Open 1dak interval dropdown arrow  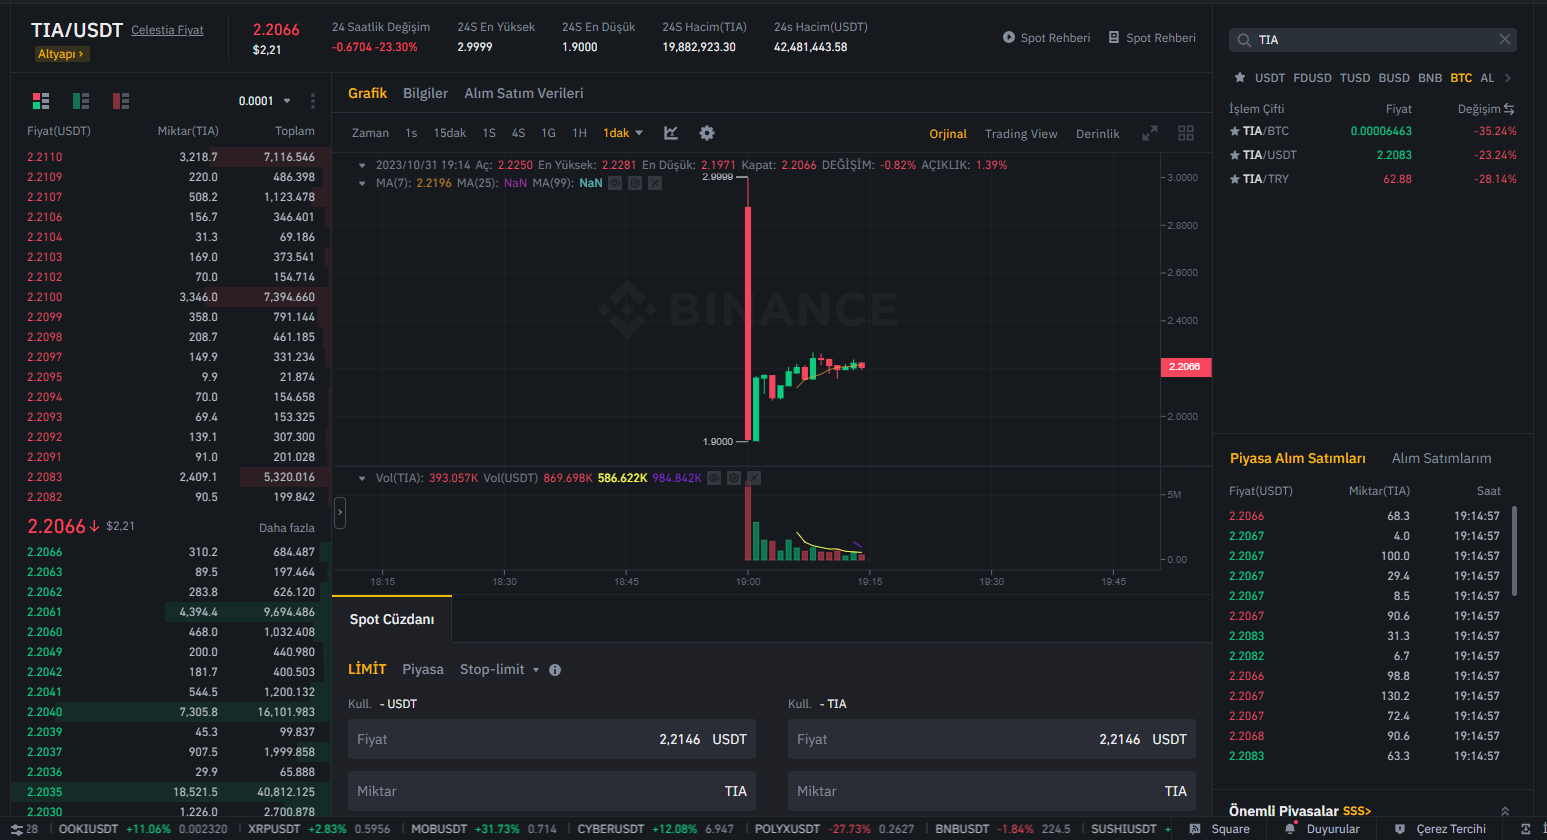click(639, 133)
